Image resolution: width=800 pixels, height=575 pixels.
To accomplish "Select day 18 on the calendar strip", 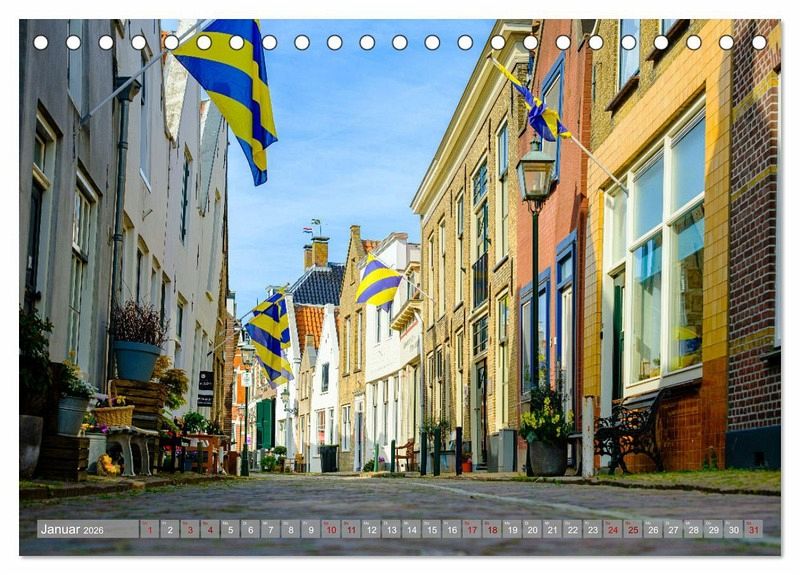I will [492, 529].
